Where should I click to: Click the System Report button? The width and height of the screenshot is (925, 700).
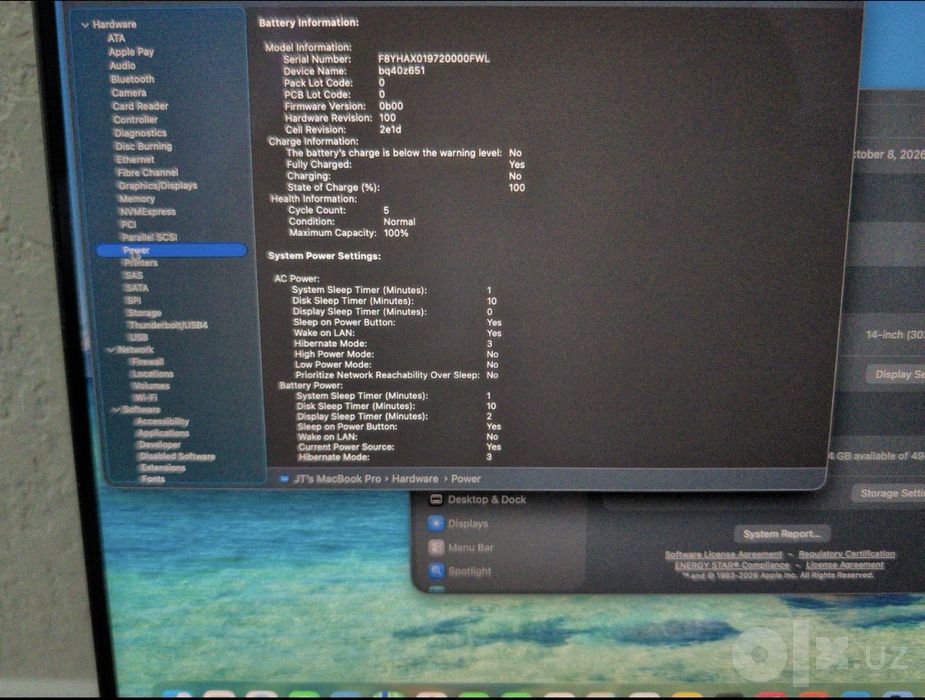[x=782, y=534]
